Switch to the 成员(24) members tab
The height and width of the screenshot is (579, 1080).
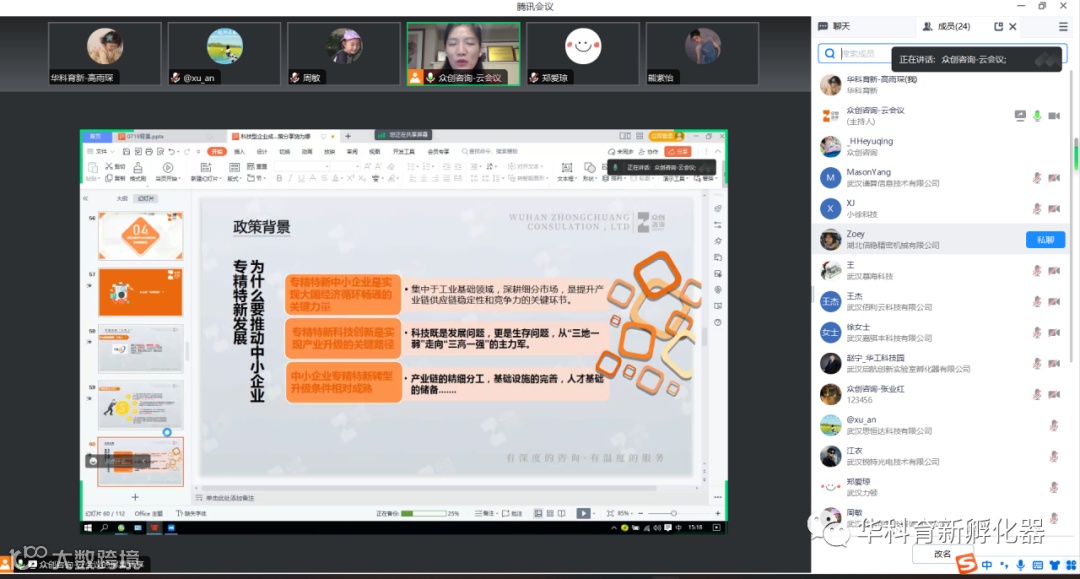point(946,26)
